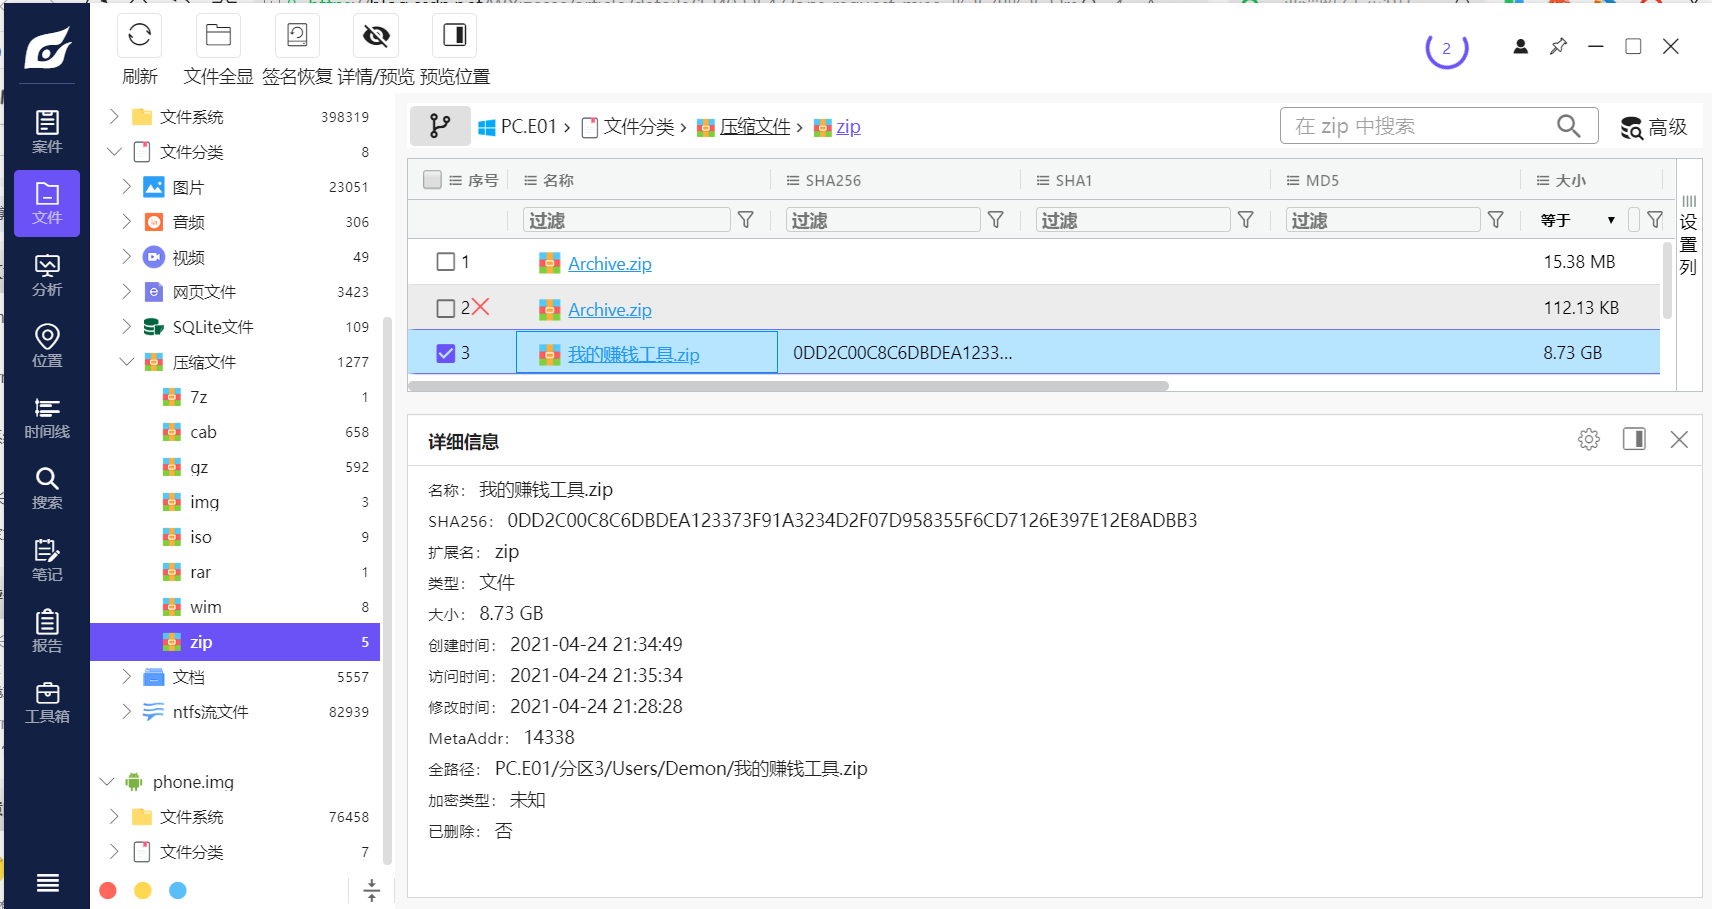1712x909 pixels.
Task: Open the SHA1 column header menu
Action: [1043, 181]
